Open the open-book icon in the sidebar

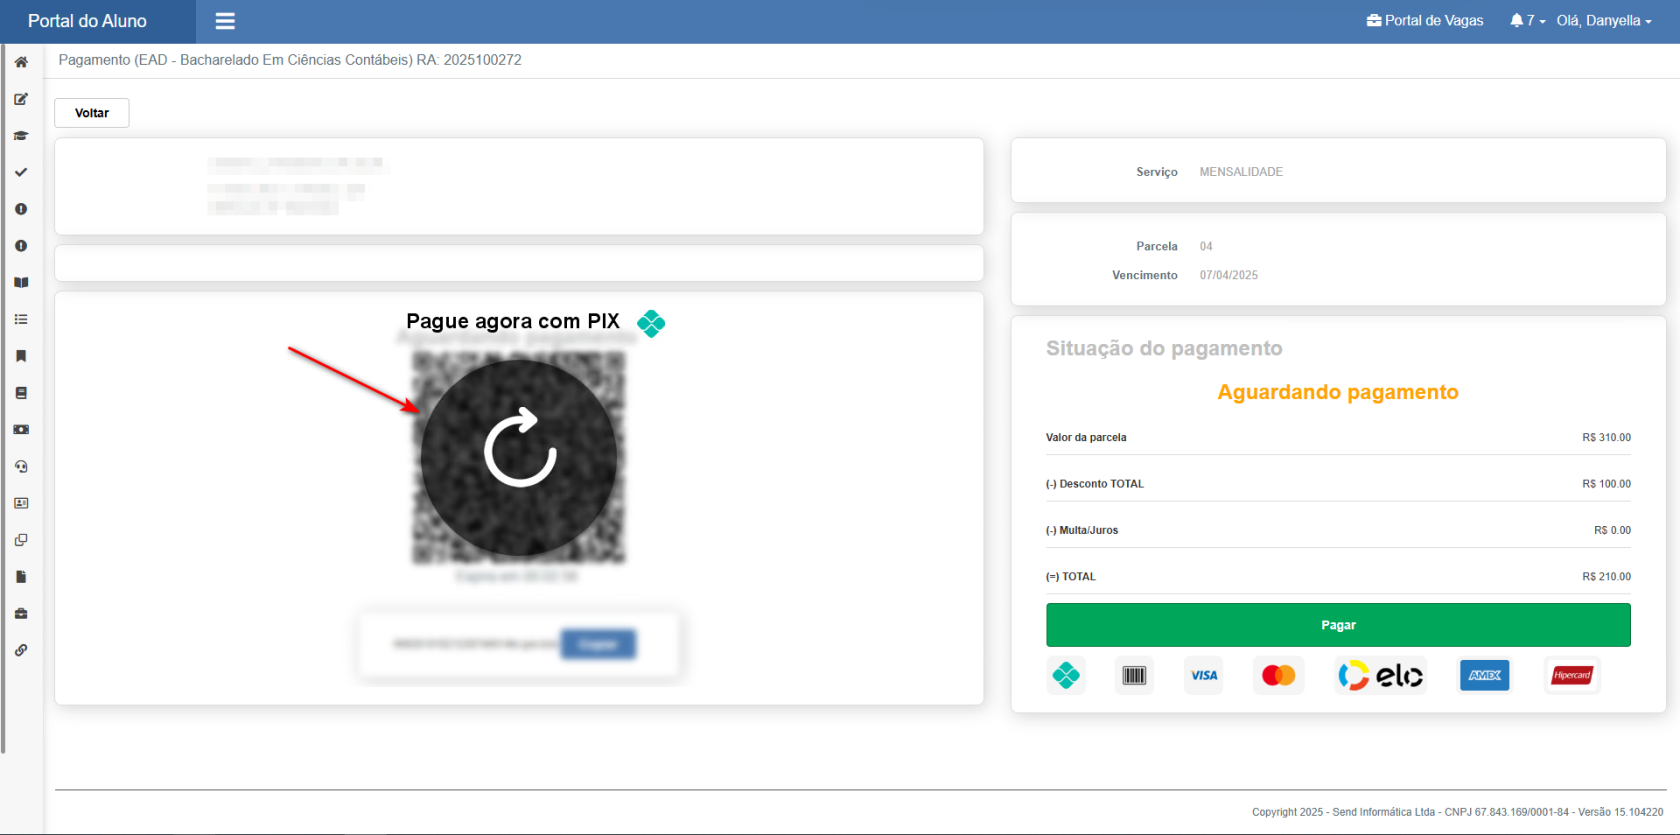tap(21, 283)
